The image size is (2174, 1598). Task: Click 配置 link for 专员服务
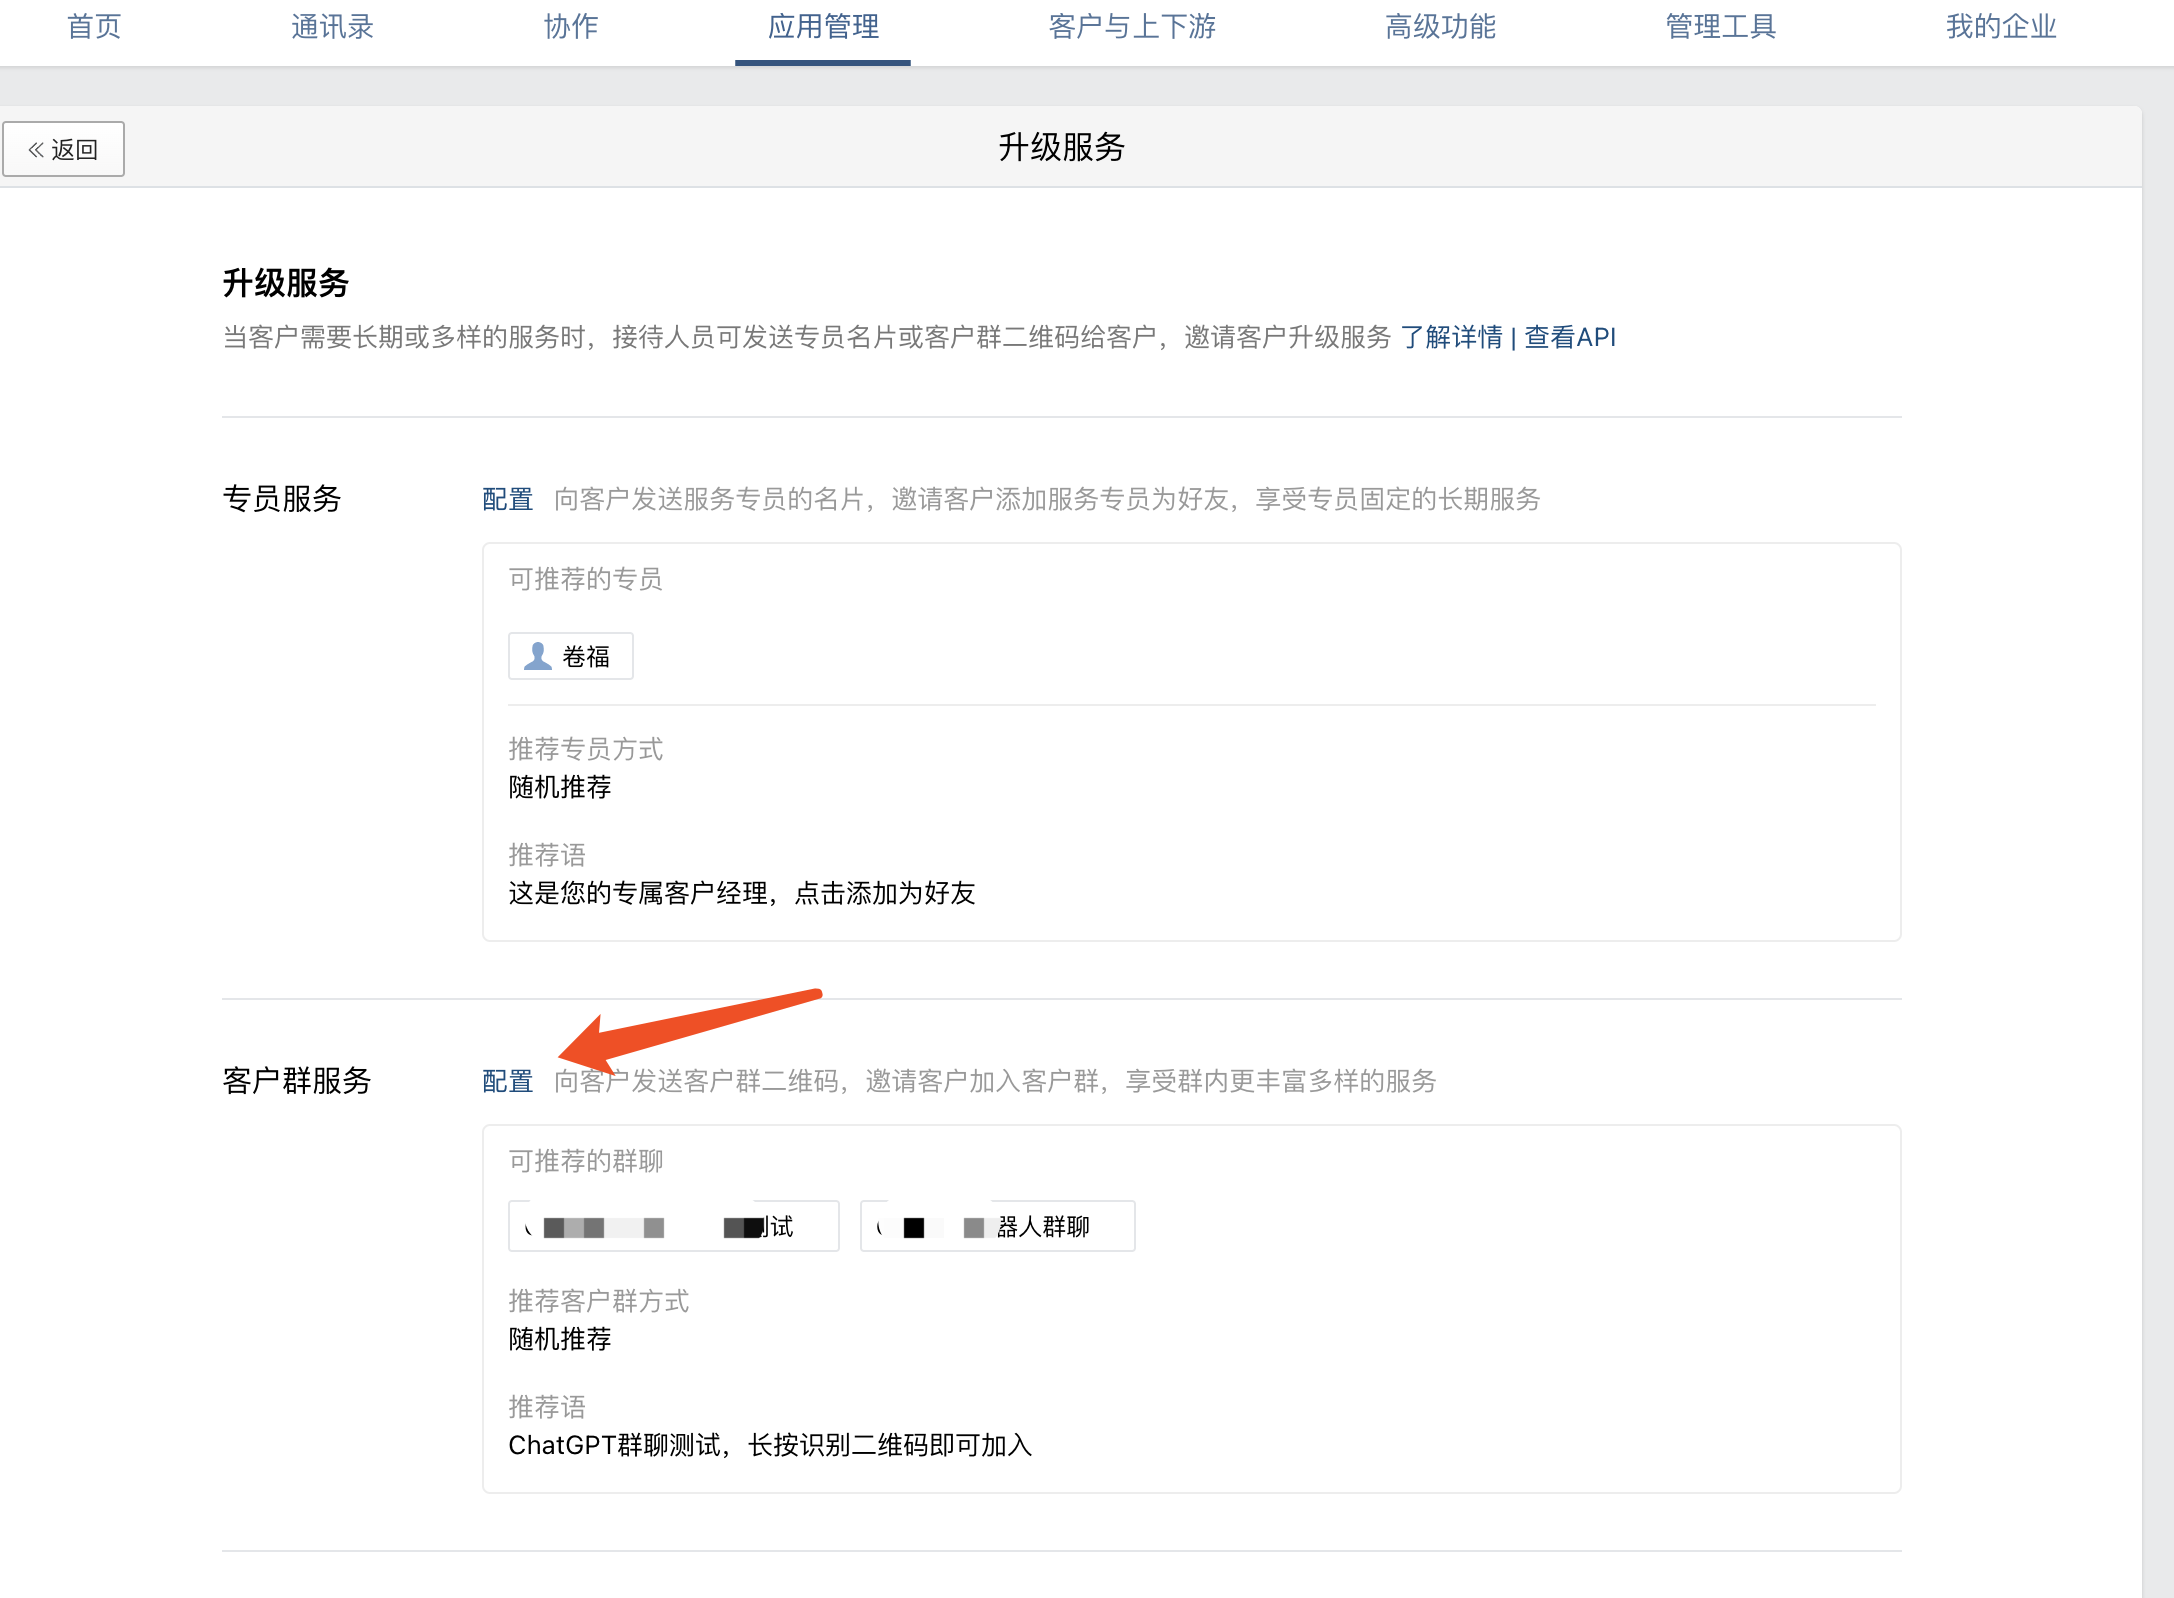[507, 499]
